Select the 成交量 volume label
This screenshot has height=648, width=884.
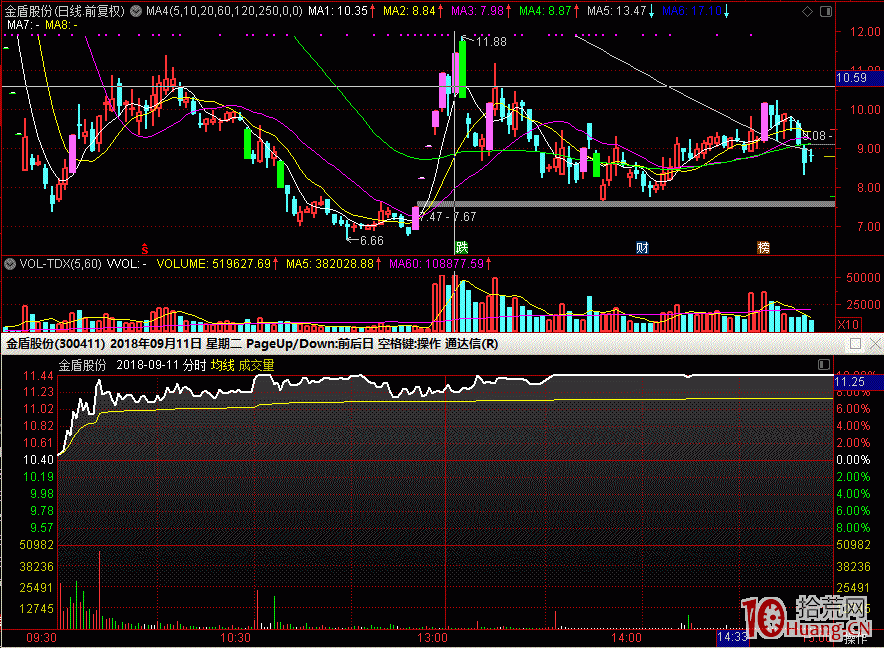click(x=256, y=366)
